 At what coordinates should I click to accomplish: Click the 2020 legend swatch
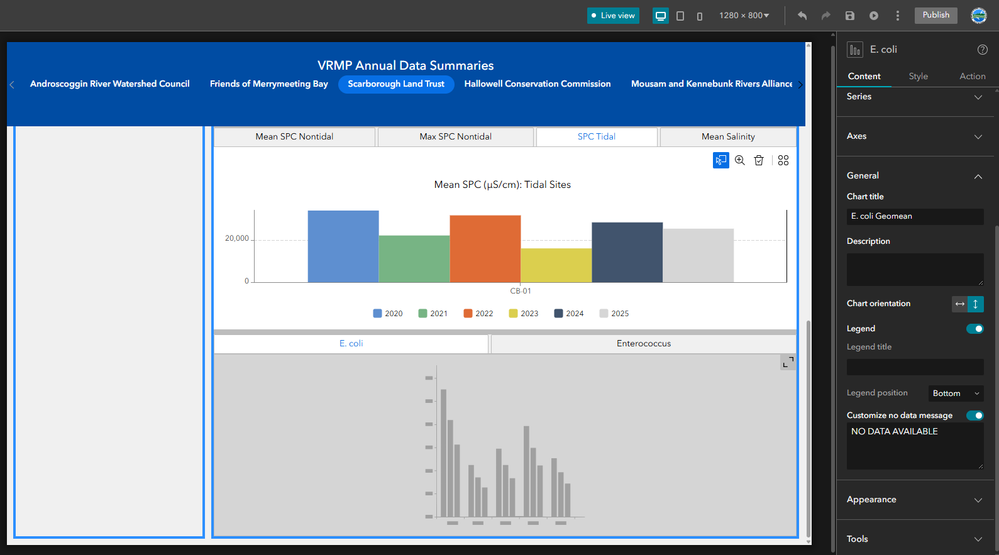point(377,314)
